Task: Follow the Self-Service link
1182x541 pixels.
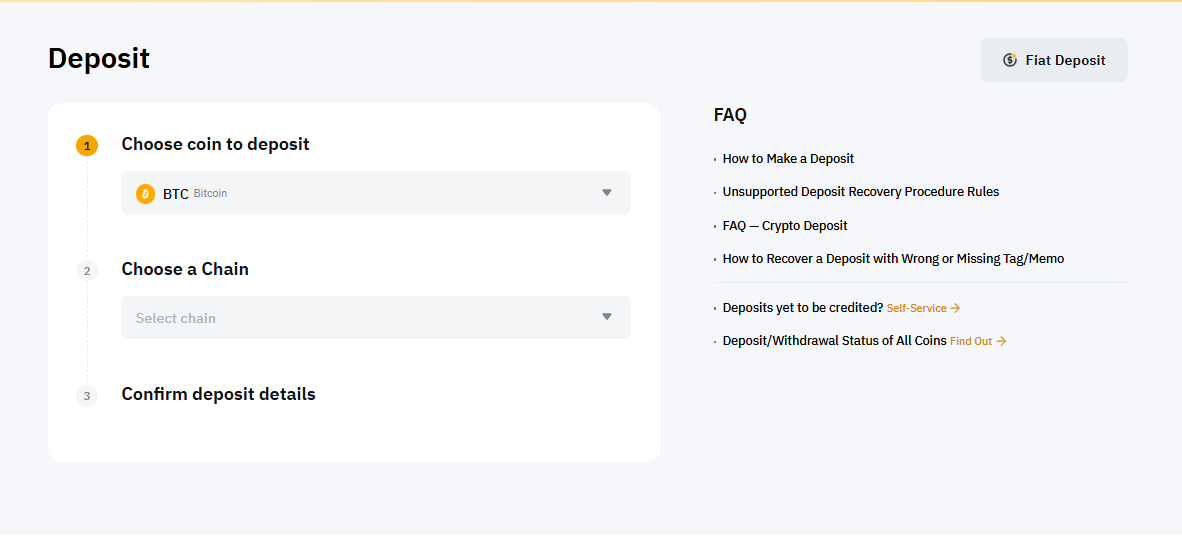Action: point(916,309)
